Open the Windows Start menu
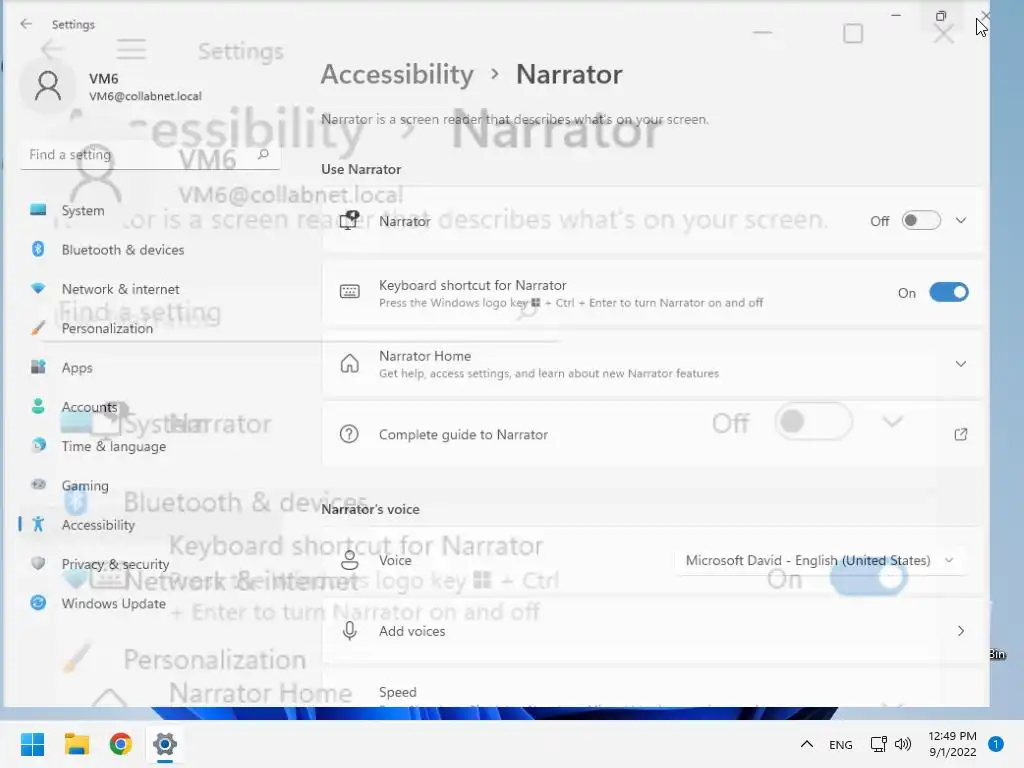 pos(32,744)
